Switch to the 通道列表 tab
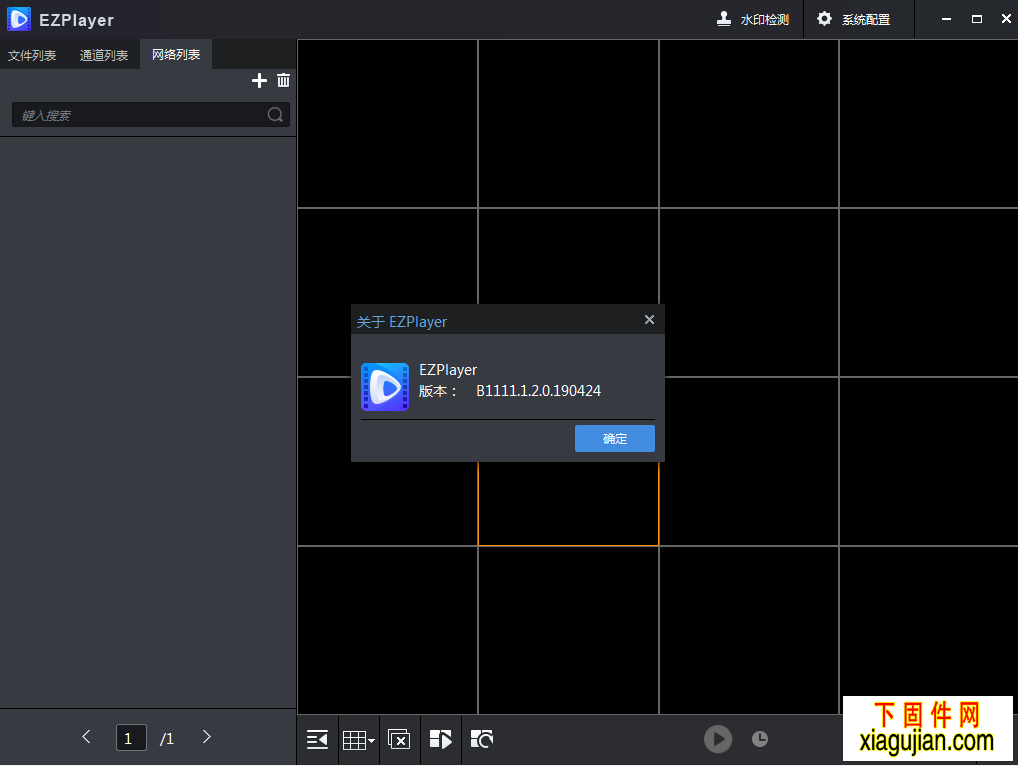1018x766 pixels. coord(104,55)
